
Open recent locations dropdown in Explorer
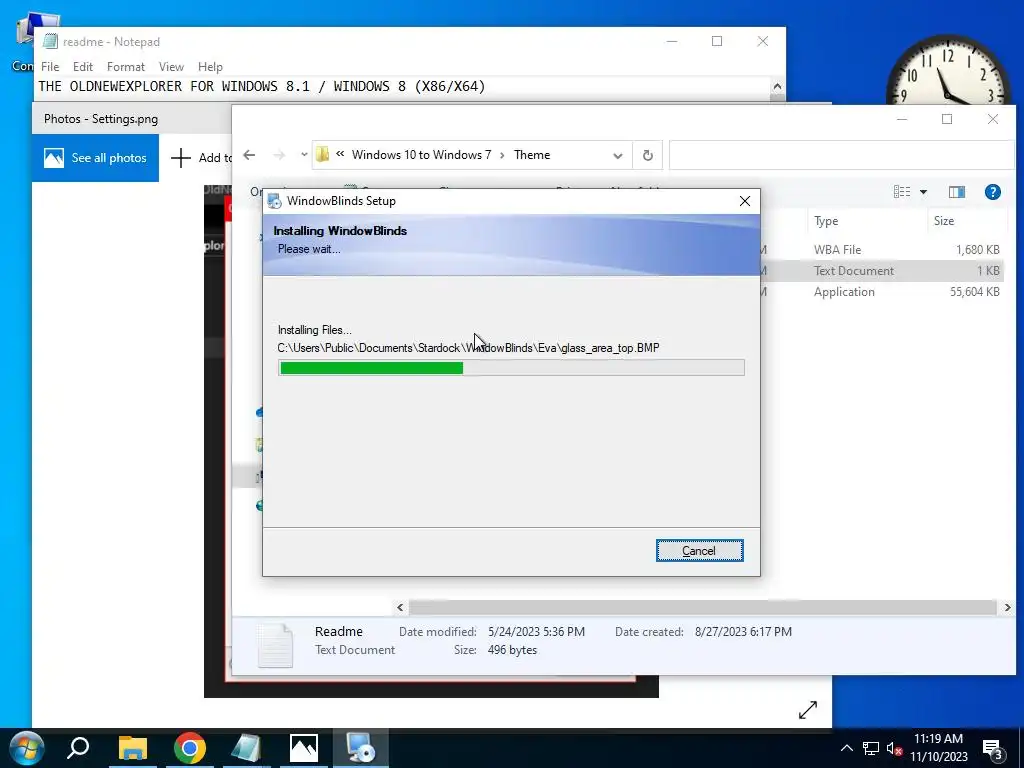304,155
